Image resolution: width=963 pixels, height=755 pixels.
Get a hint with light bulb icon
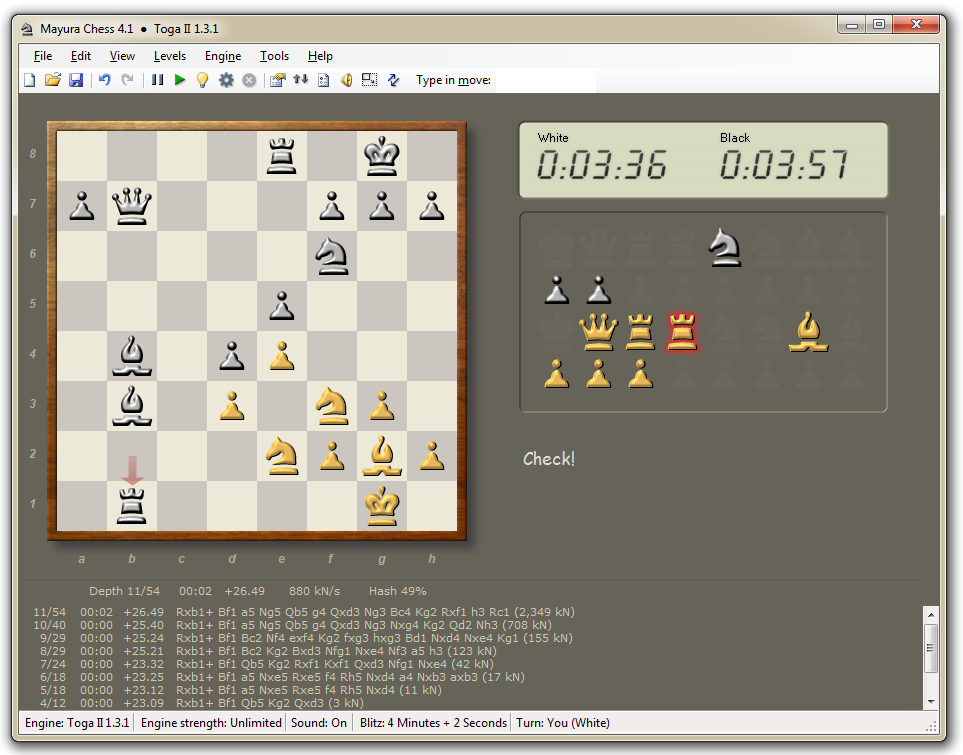pyautogui.click(x=203, y=80)
